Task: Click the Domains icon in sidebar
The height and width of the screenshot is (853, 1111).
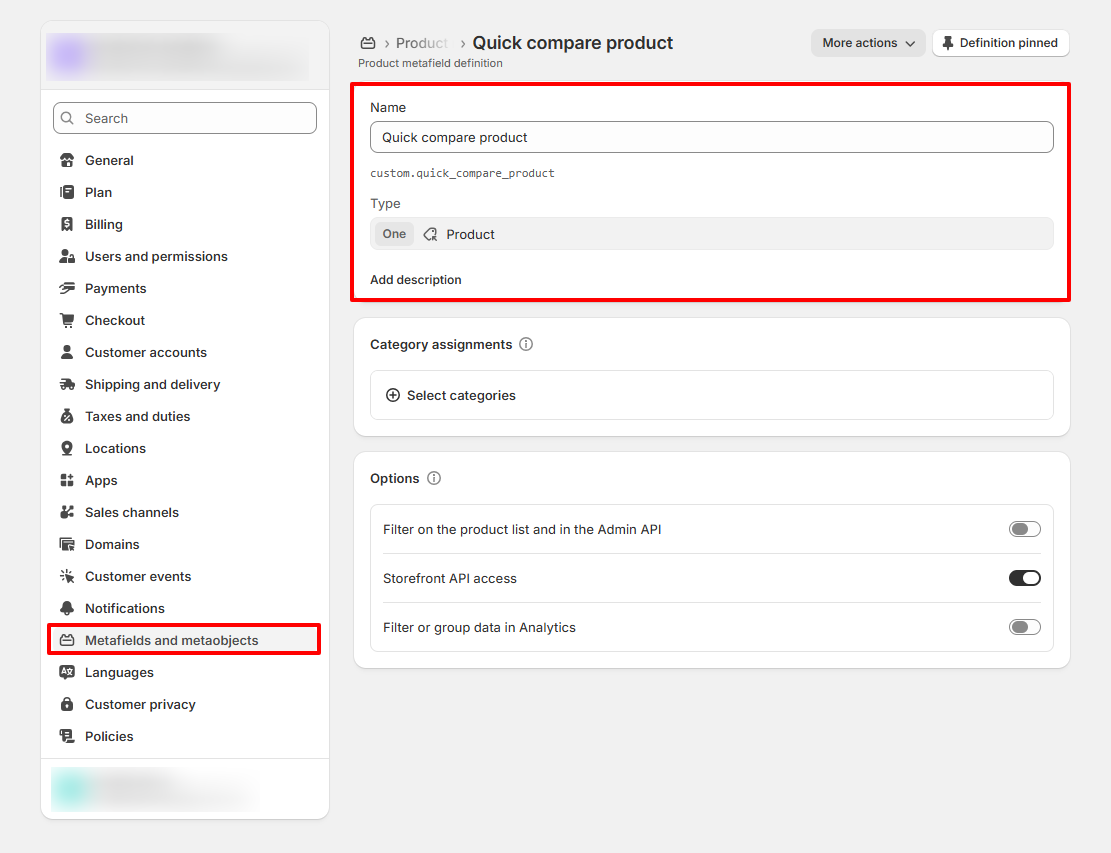Action: (x=67, y=544)
